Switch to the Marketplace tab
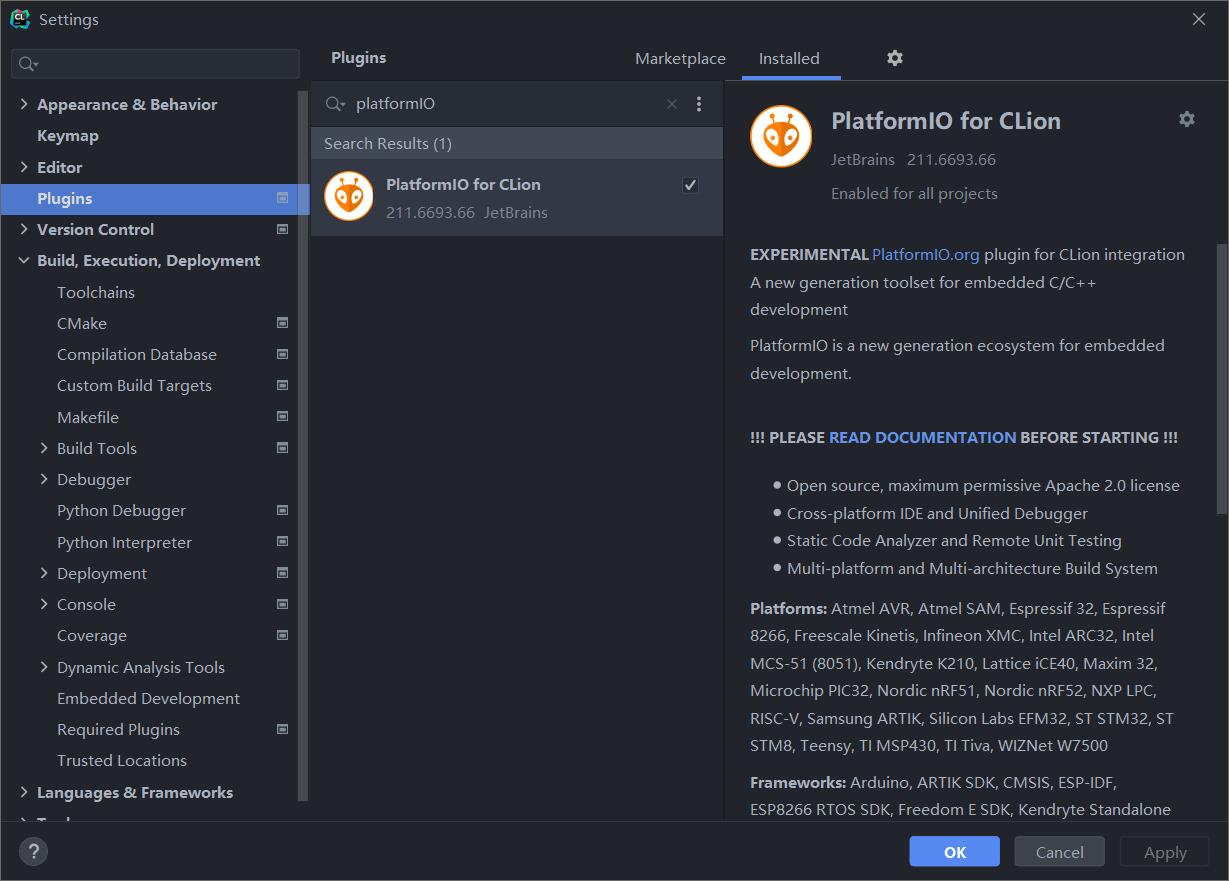Screen dimensions: 1229x881 tap(680, 59)
